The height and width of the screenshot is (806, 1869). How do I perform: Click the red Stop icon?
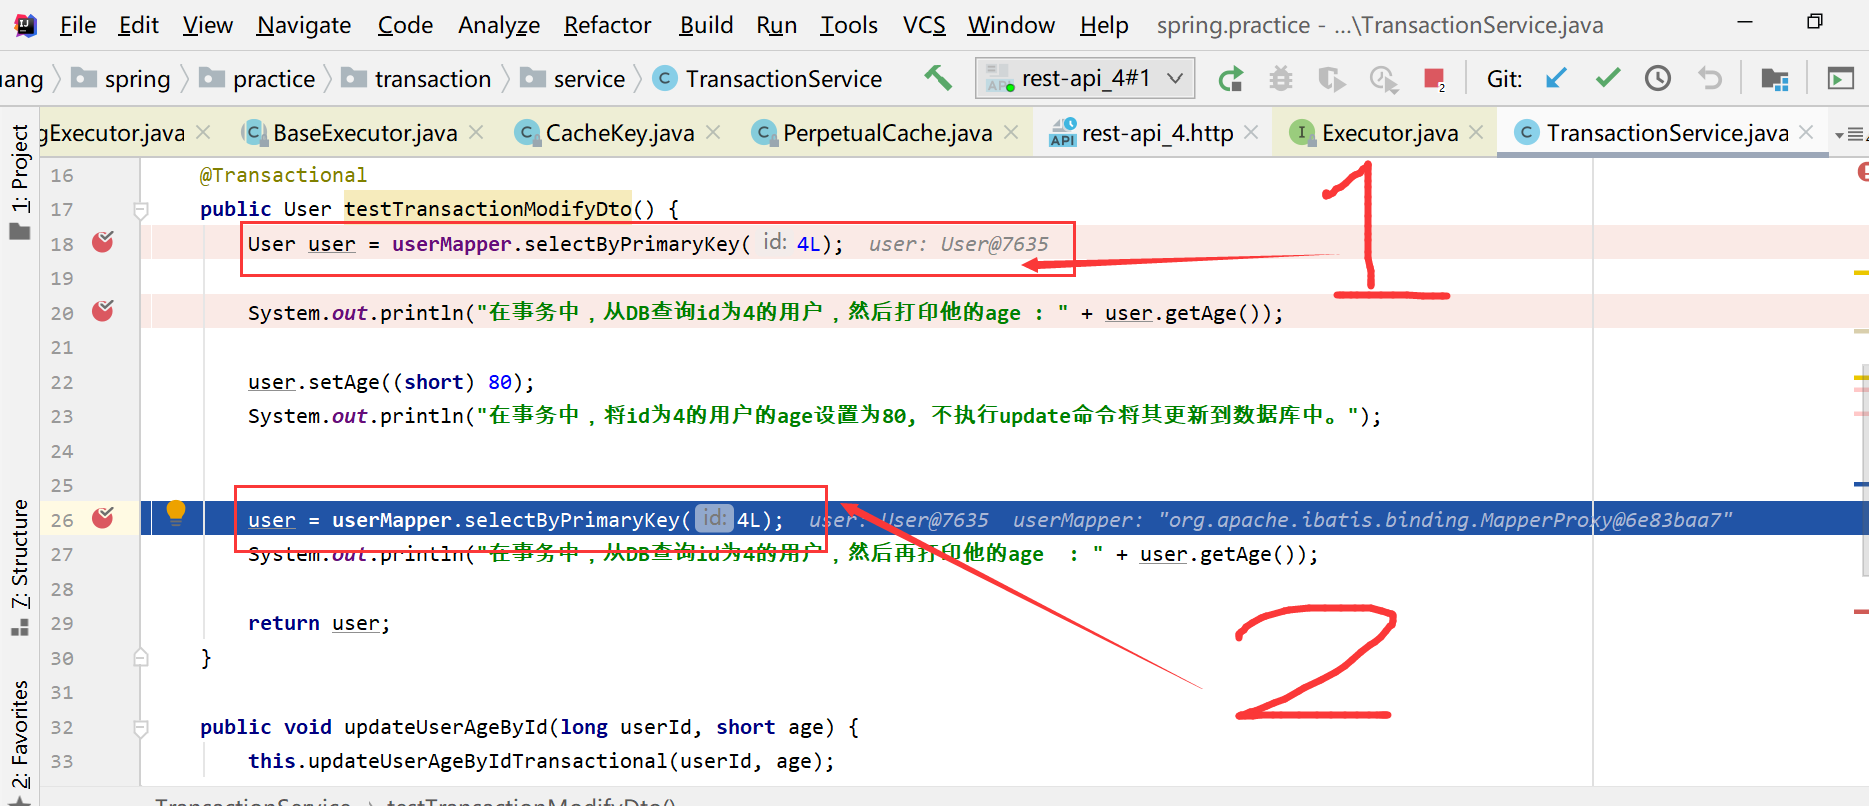pos(1434,78)
